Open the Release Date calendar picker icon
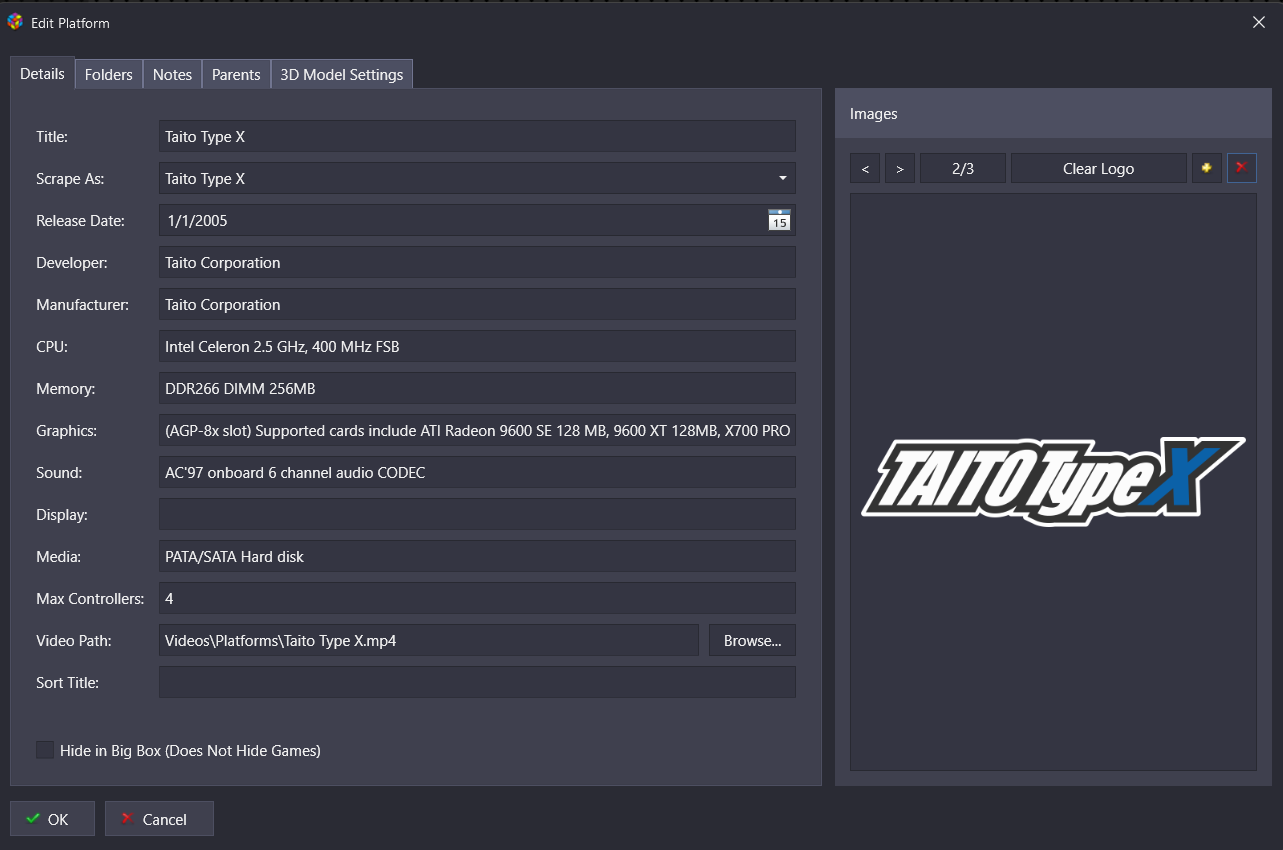Viewport: 1283px width, 850px height. (x=779, y=220)
